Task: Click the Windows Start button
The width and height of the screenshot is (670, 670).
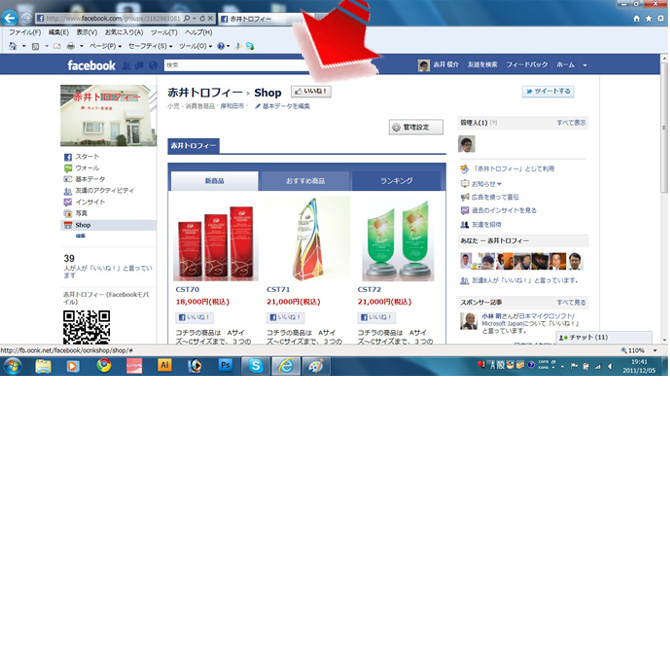Action: coord(12,366)
